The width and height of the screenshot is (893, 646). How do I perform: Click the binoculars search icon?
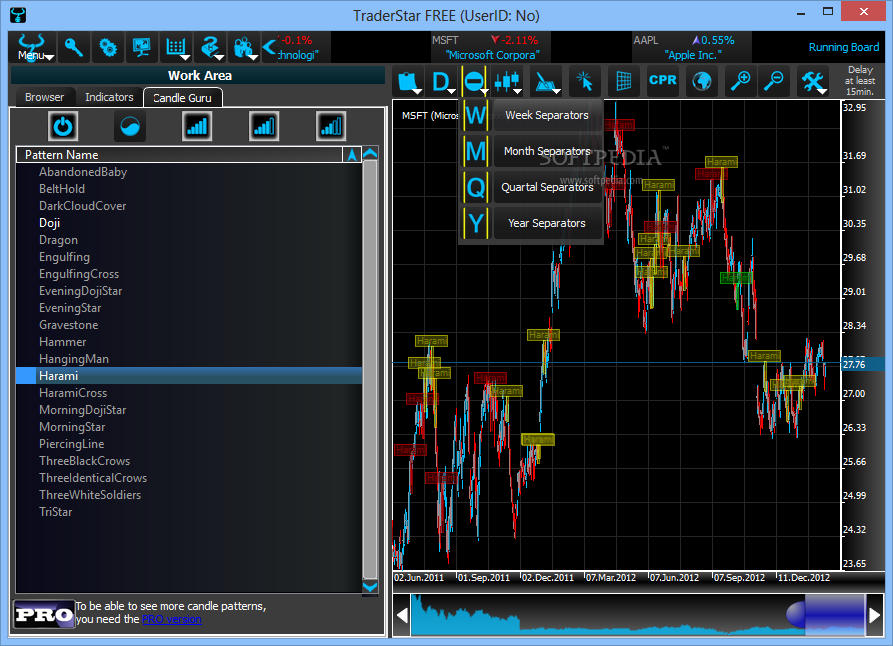(x=244, y=47)
